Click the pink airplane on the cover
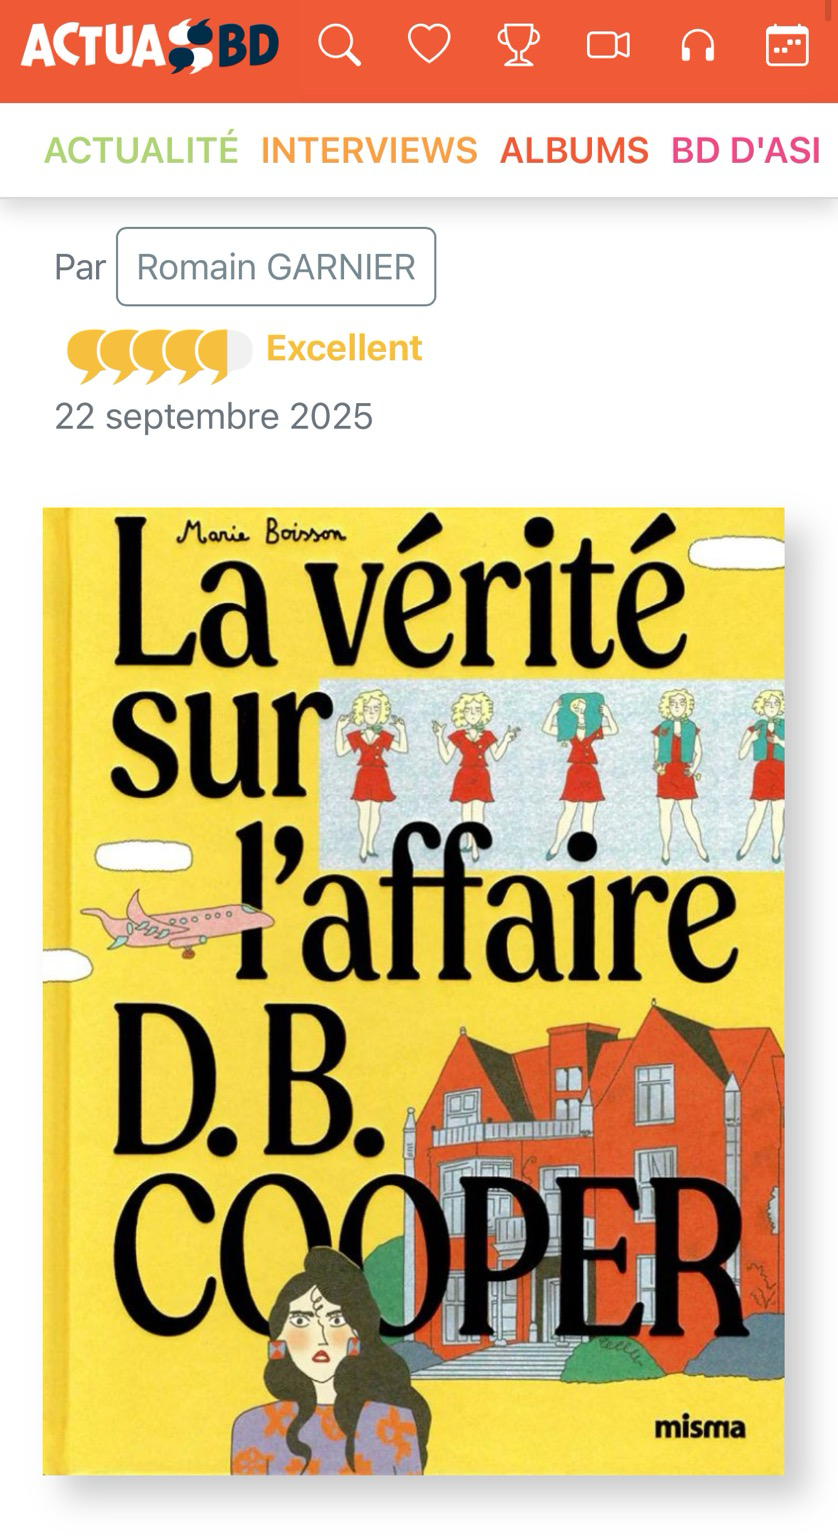This screenshot has height=1536, width=838. click(x=175, y=923)
